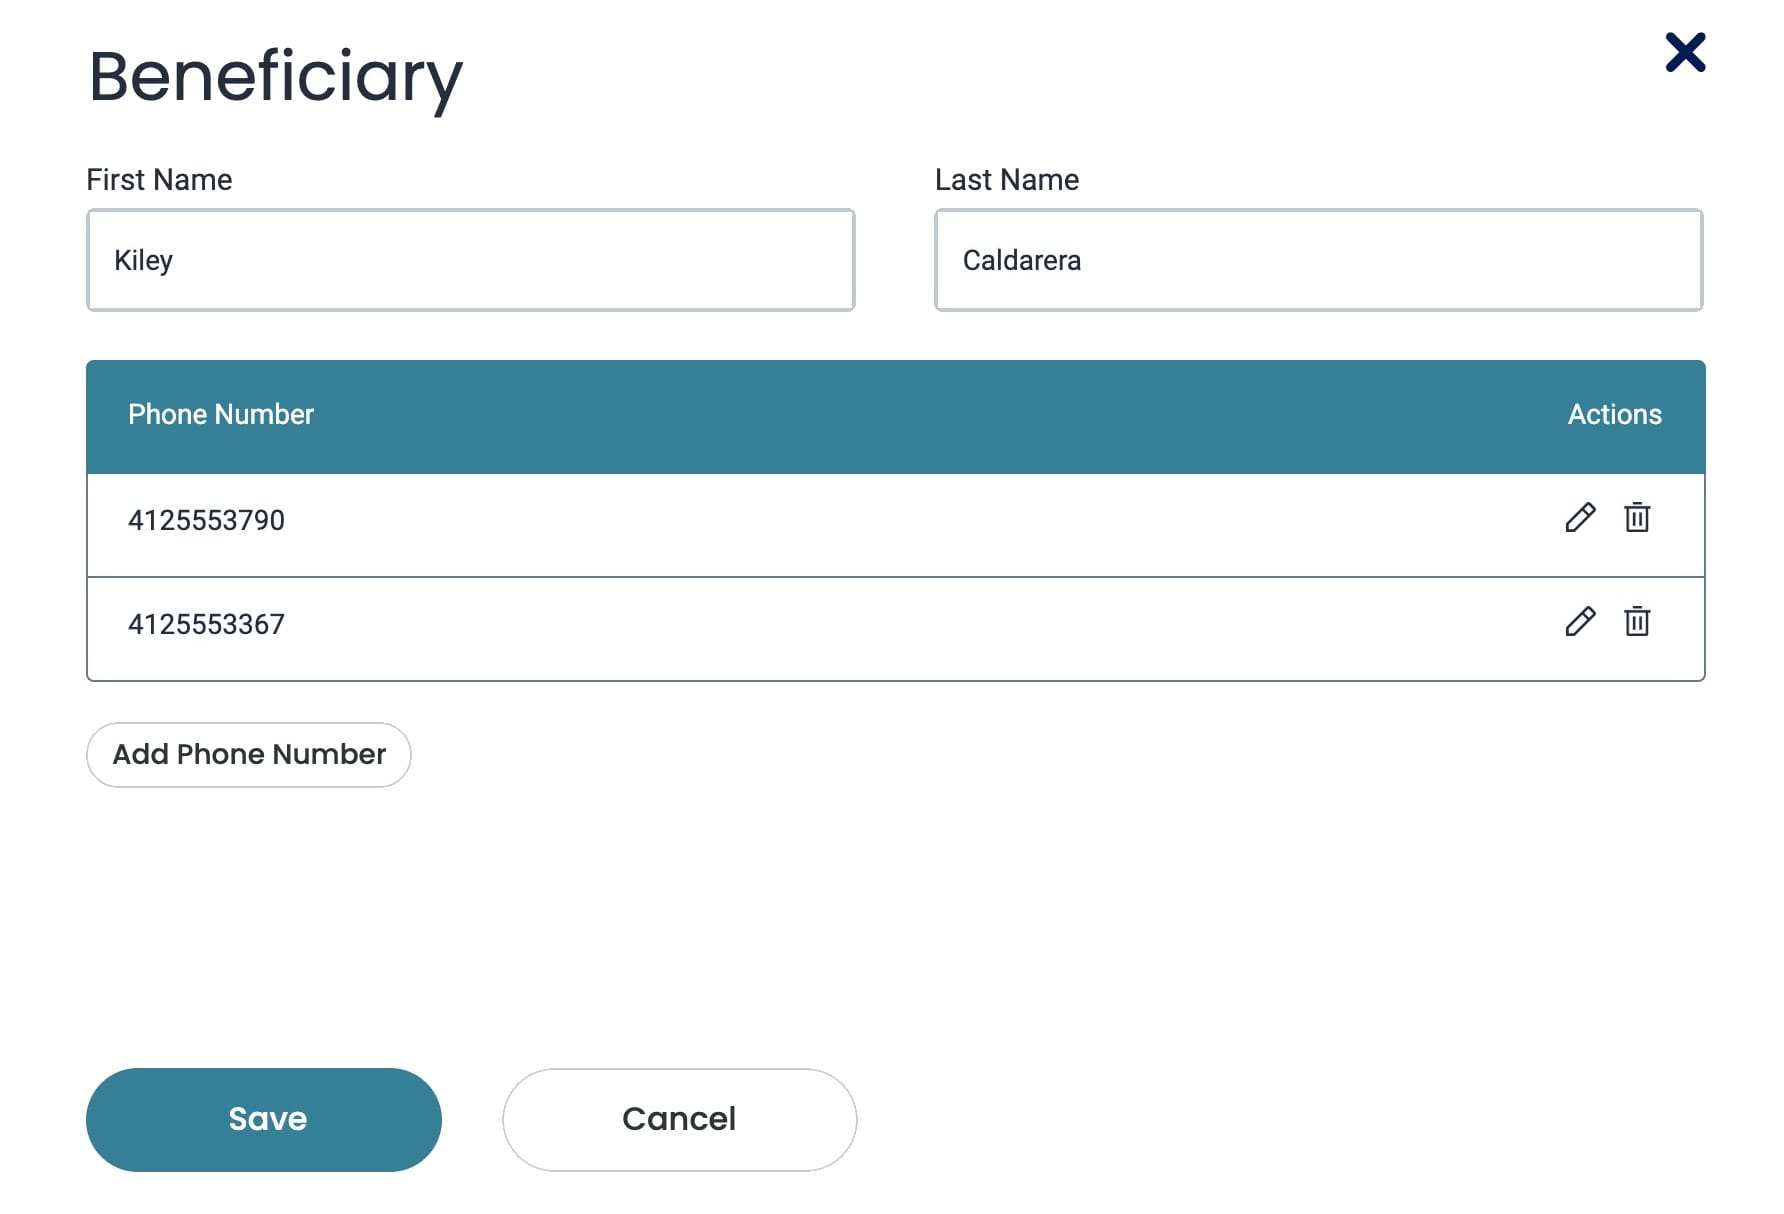Click the Kiley text value
Viewport: 1784px width, 1214px height.
[143, 261]
